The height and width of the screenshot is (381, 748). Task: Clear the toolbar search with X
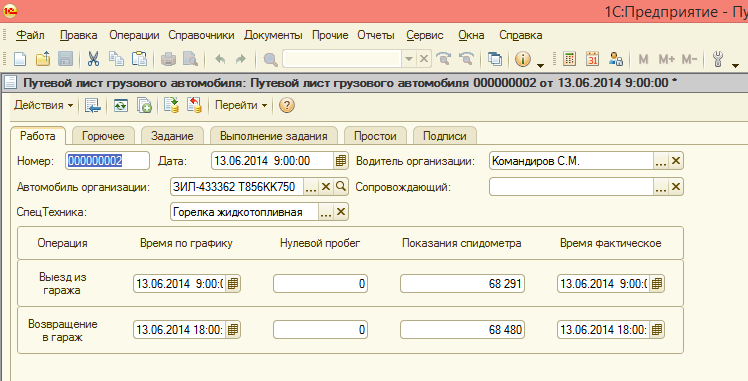(424, 59)
